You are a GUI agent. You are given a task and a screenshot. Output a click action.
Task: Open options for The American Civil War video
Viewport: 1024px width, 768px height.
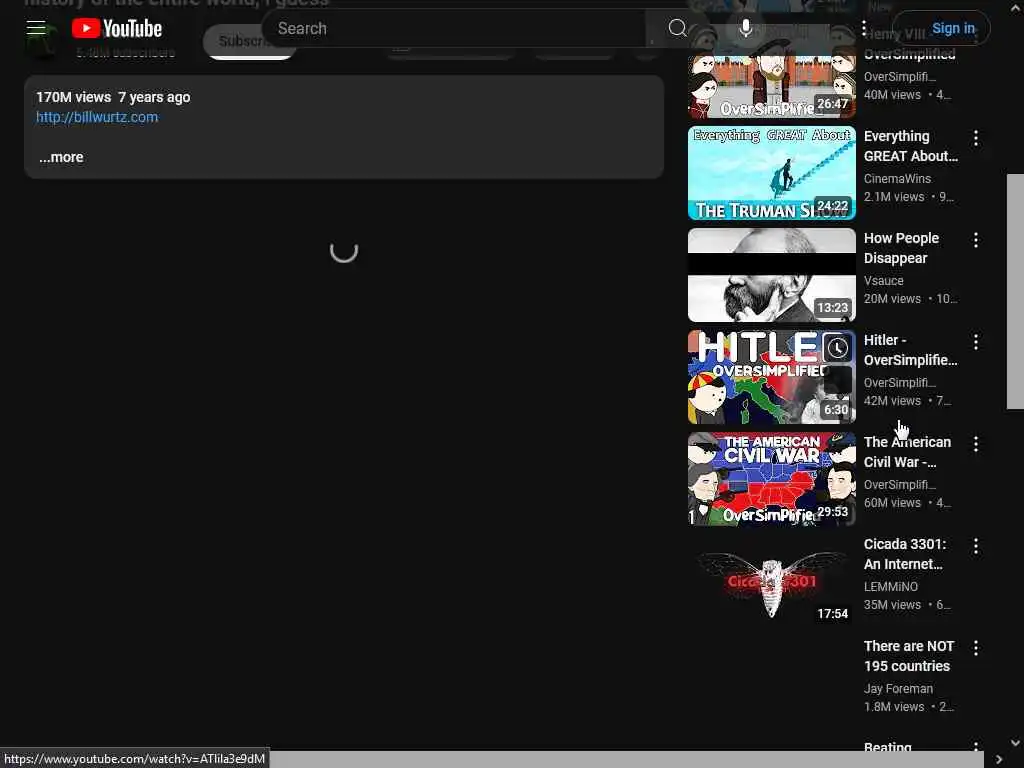click(x=976, y=444)
